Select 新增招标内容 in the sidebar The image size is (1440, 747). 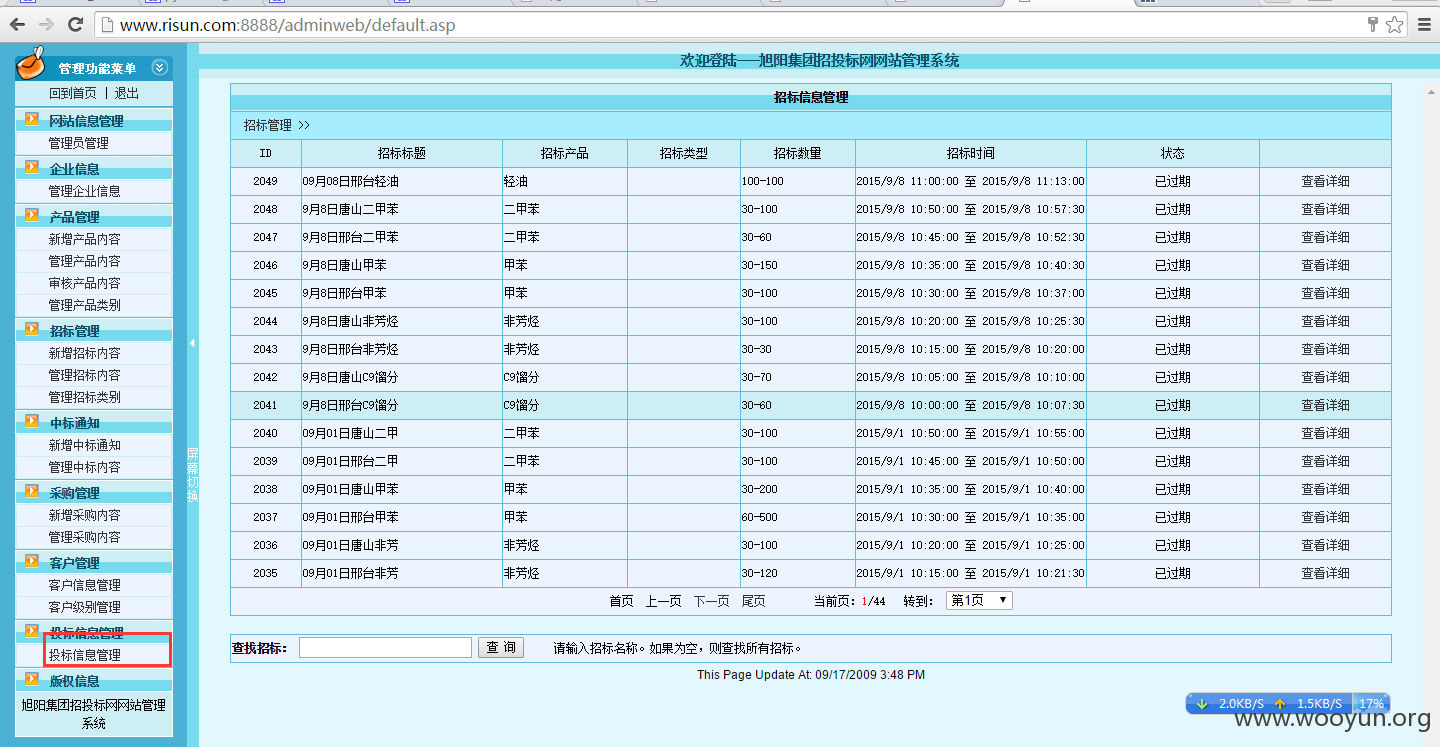[x=85, y=353]
